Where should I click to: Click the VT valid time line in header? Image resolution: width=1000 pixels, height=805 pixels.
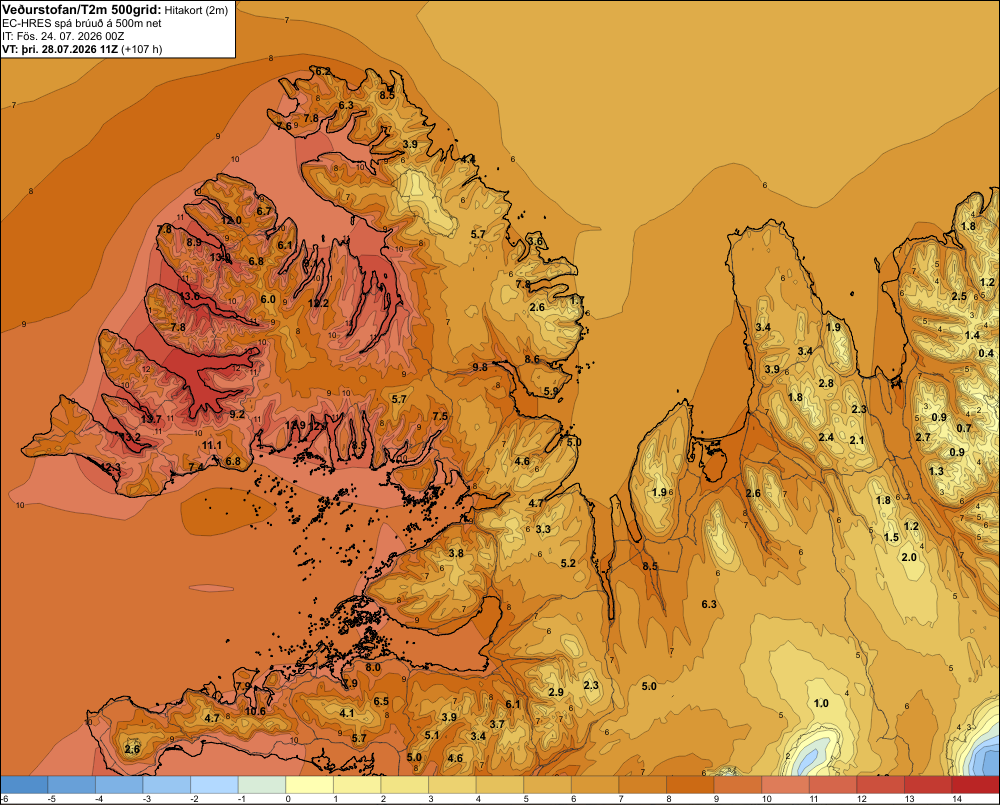click(82, 49)
